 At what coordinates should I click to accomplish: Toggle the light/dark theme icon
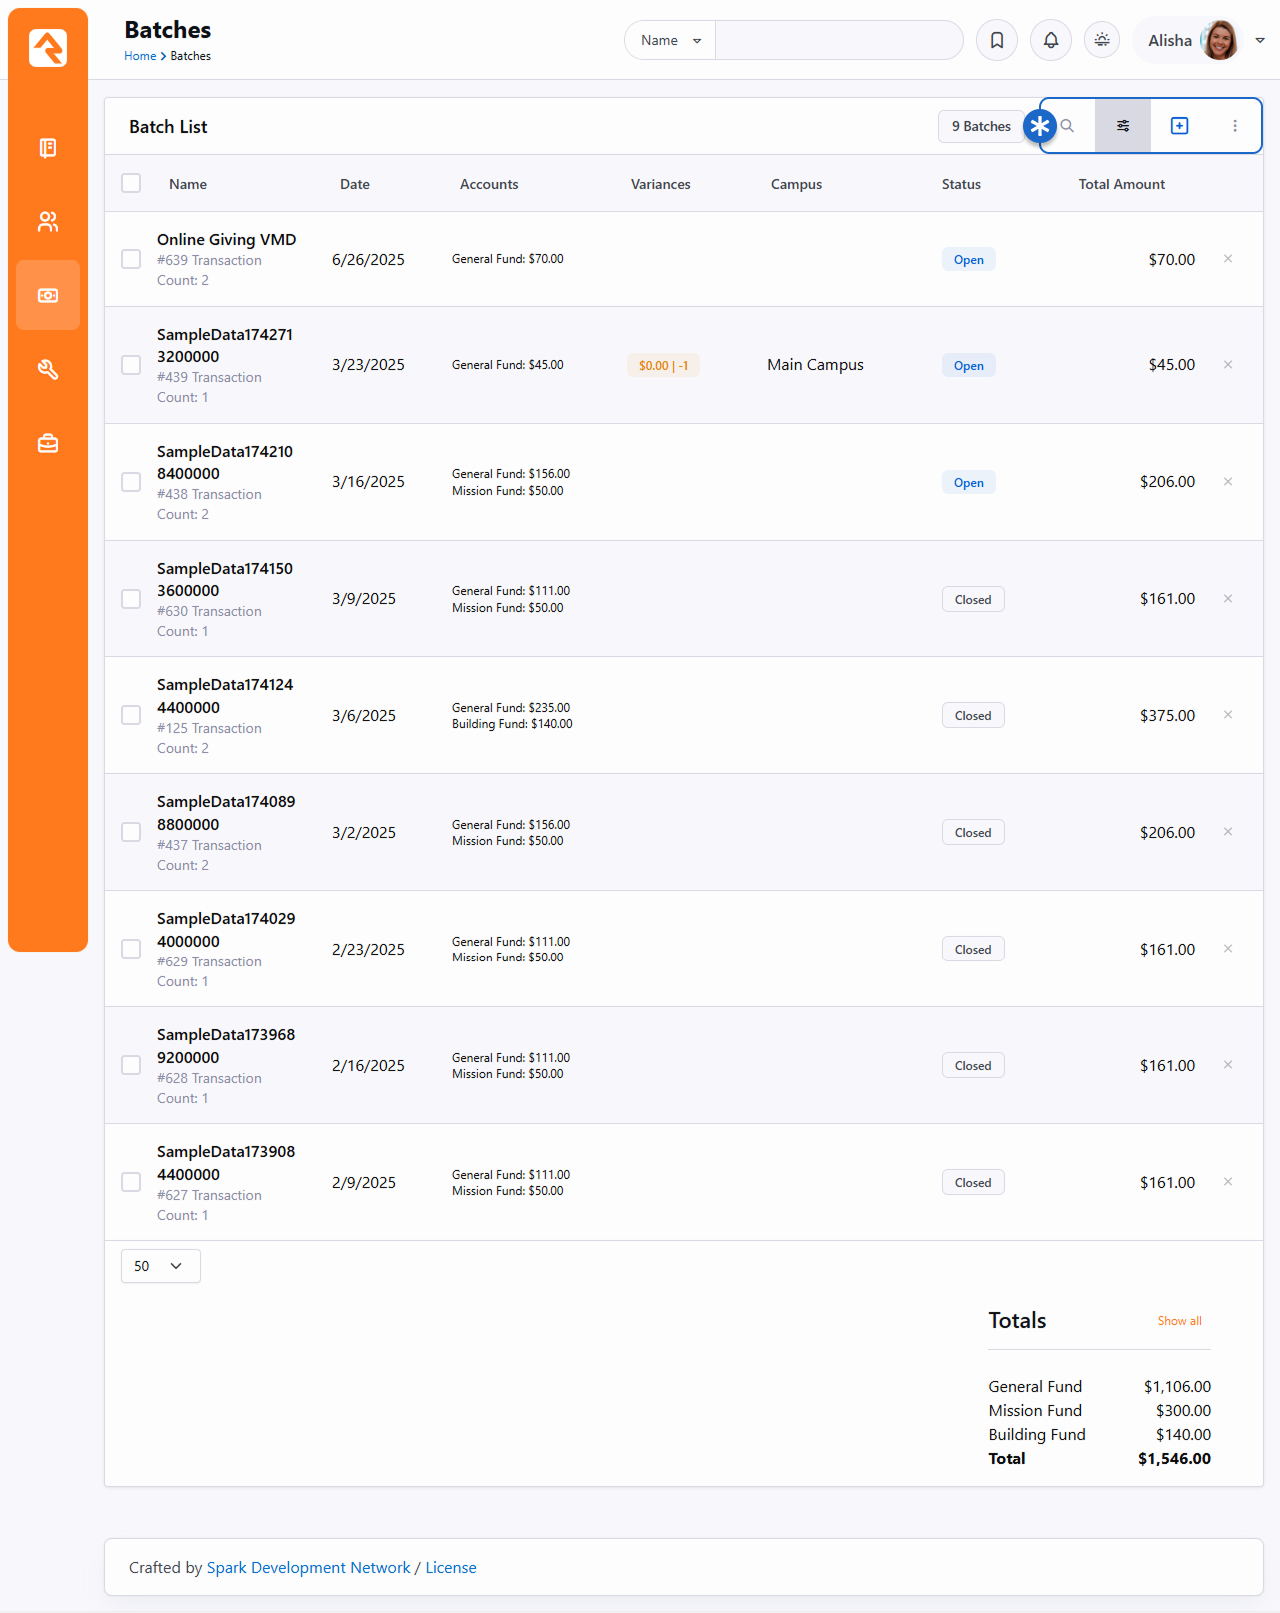click(x=1102, y=40)
